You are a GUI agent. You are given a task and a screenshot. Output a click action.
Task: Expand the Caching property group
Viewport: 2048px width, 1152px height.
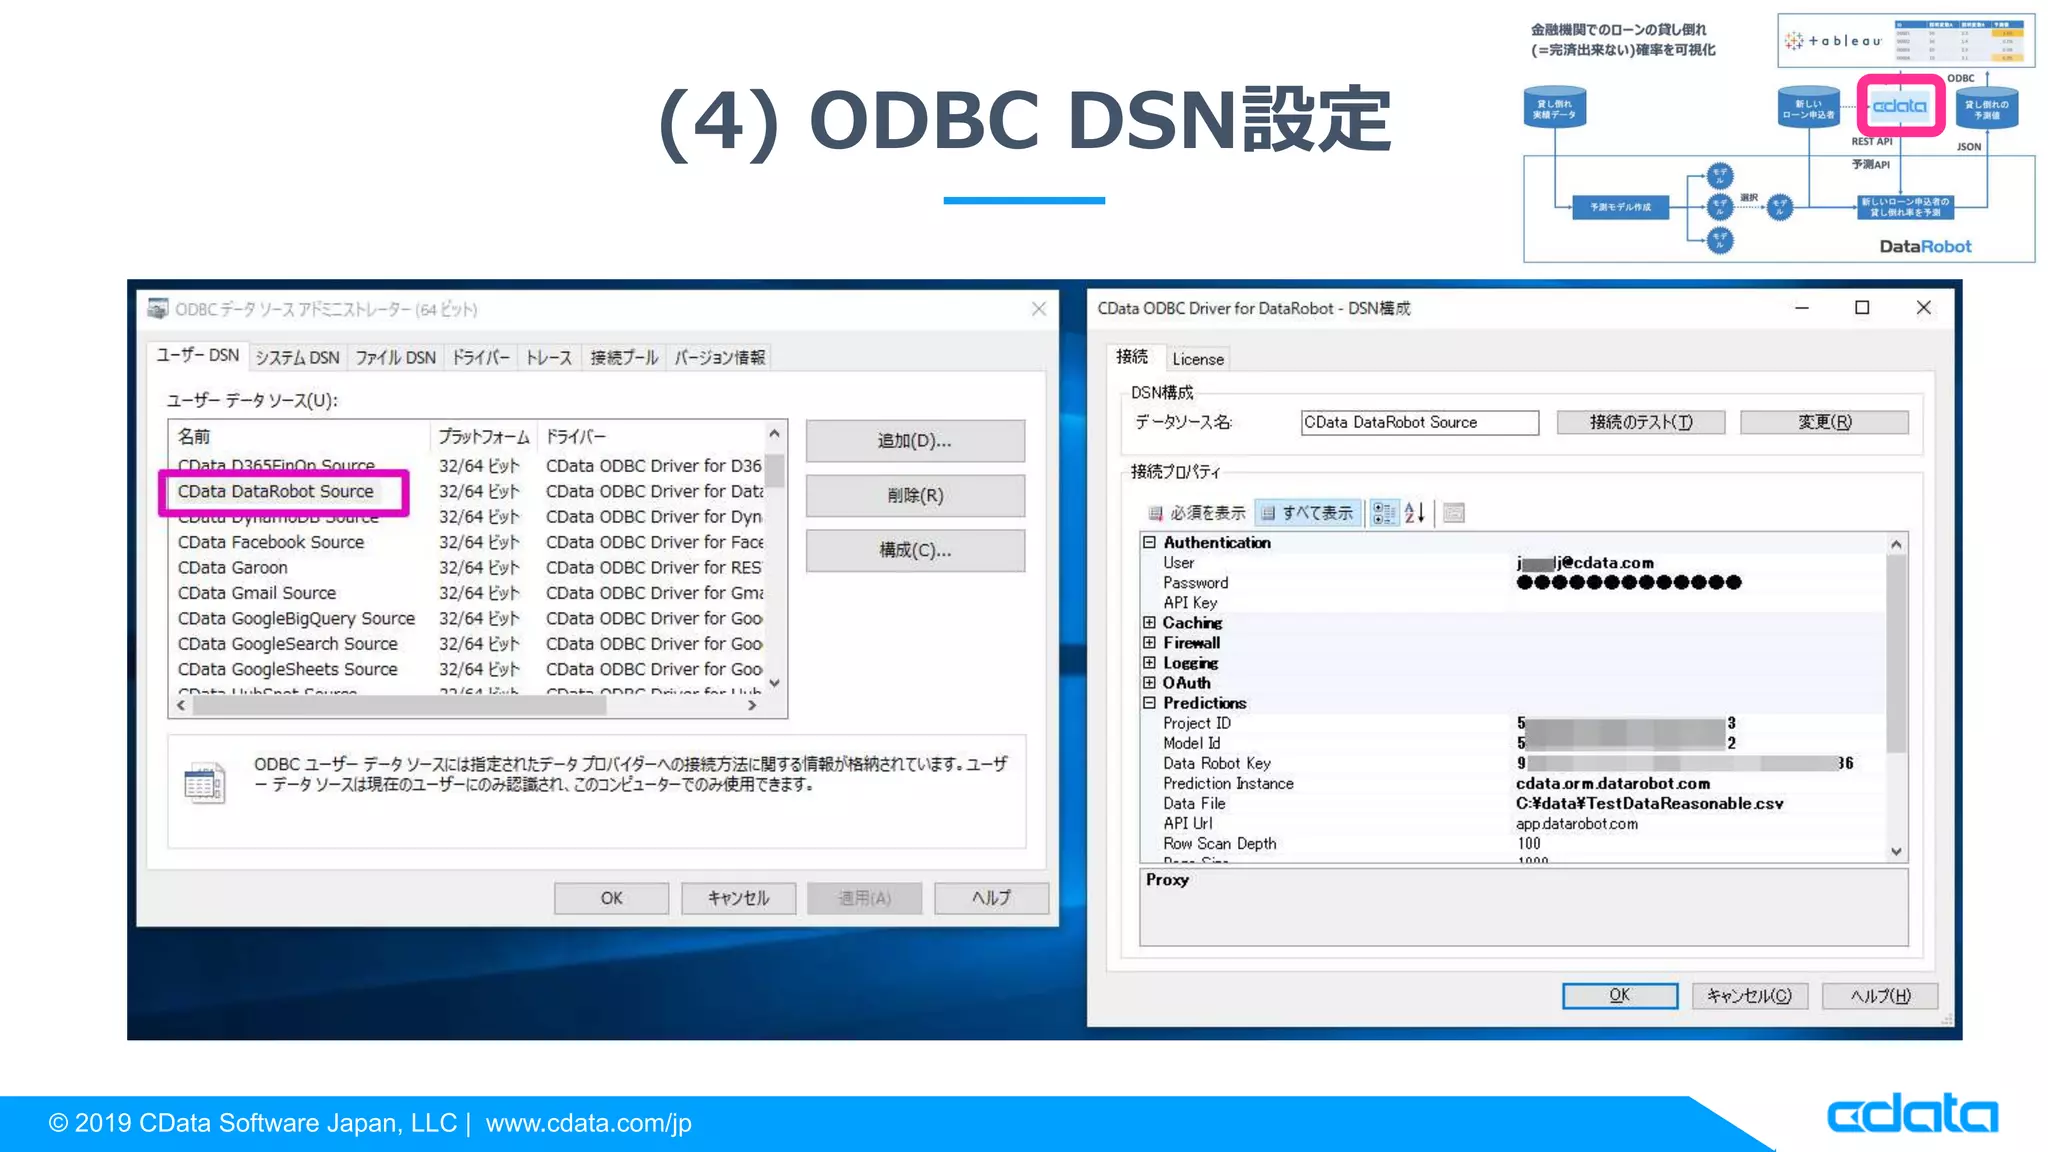[1149, 622]
